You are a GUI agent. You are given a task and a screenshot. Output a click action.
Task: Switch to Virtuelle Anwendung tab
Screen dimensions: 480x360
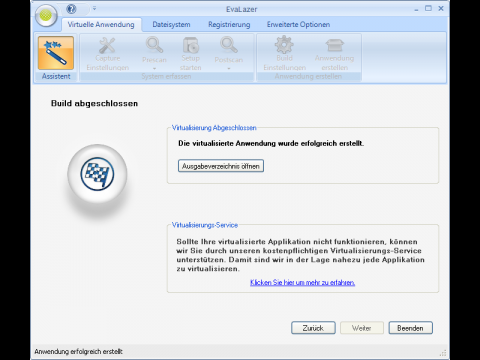click(101, 25)
